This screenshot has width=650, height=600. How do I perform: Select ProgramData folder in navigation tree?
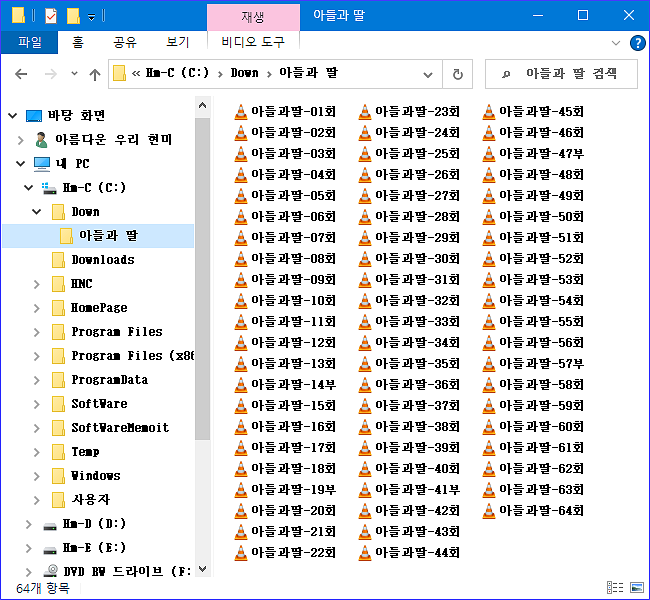(x=109, y=380)
